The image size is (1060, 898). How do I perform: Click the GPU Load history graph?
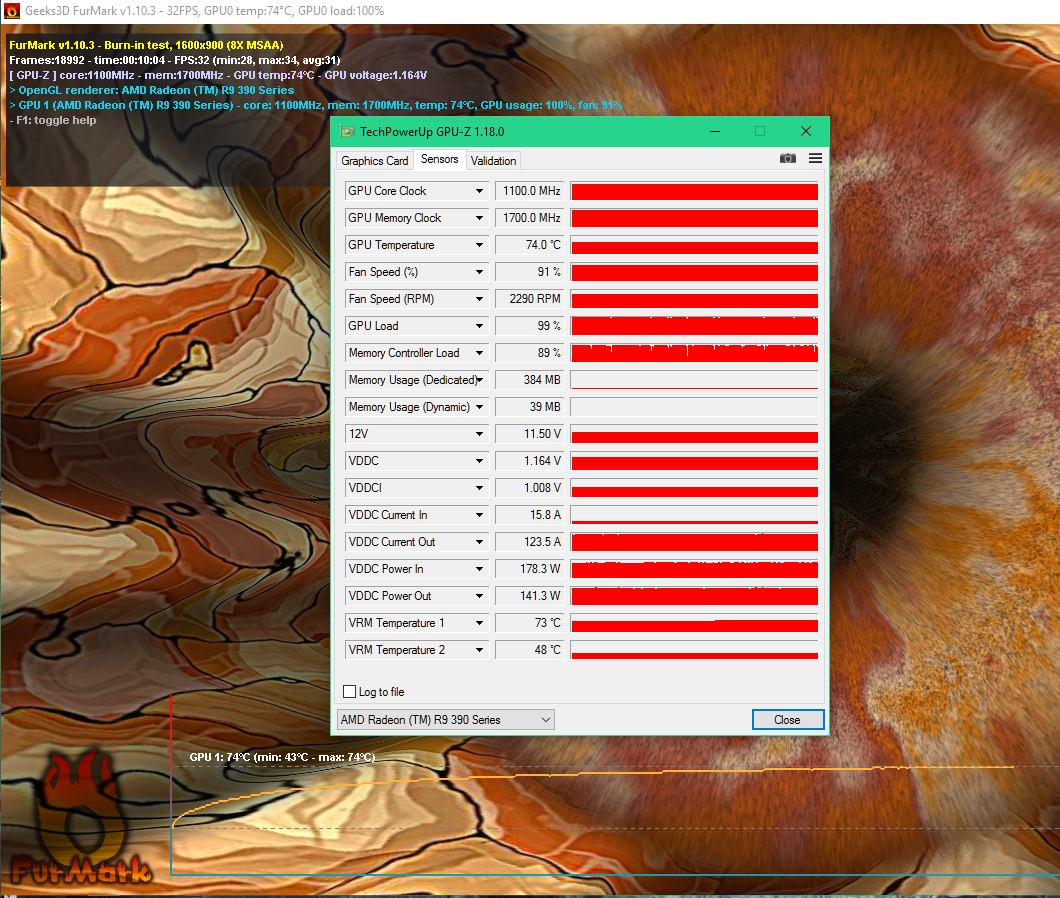(x=694, y=326)
